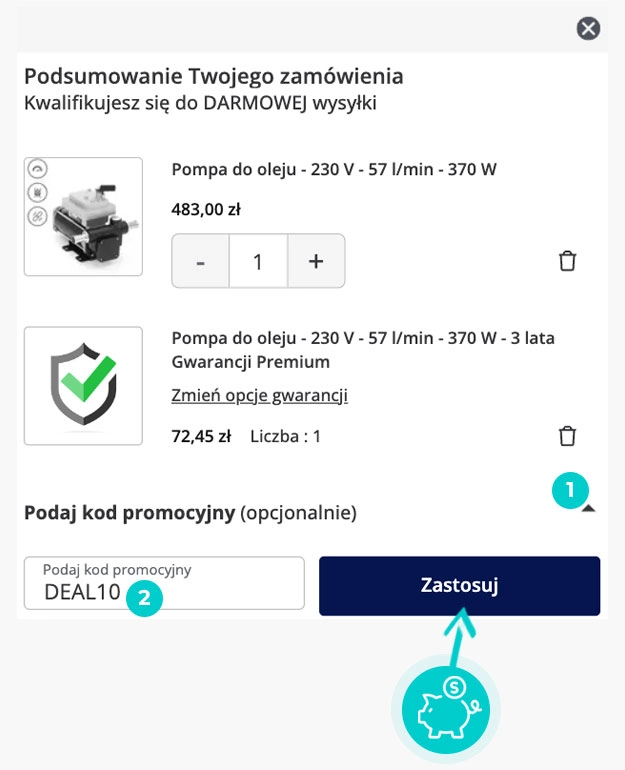Open the "Zmień opcje gwarancji" link
This screenshot has height=770, width=625.
[259, 395]
